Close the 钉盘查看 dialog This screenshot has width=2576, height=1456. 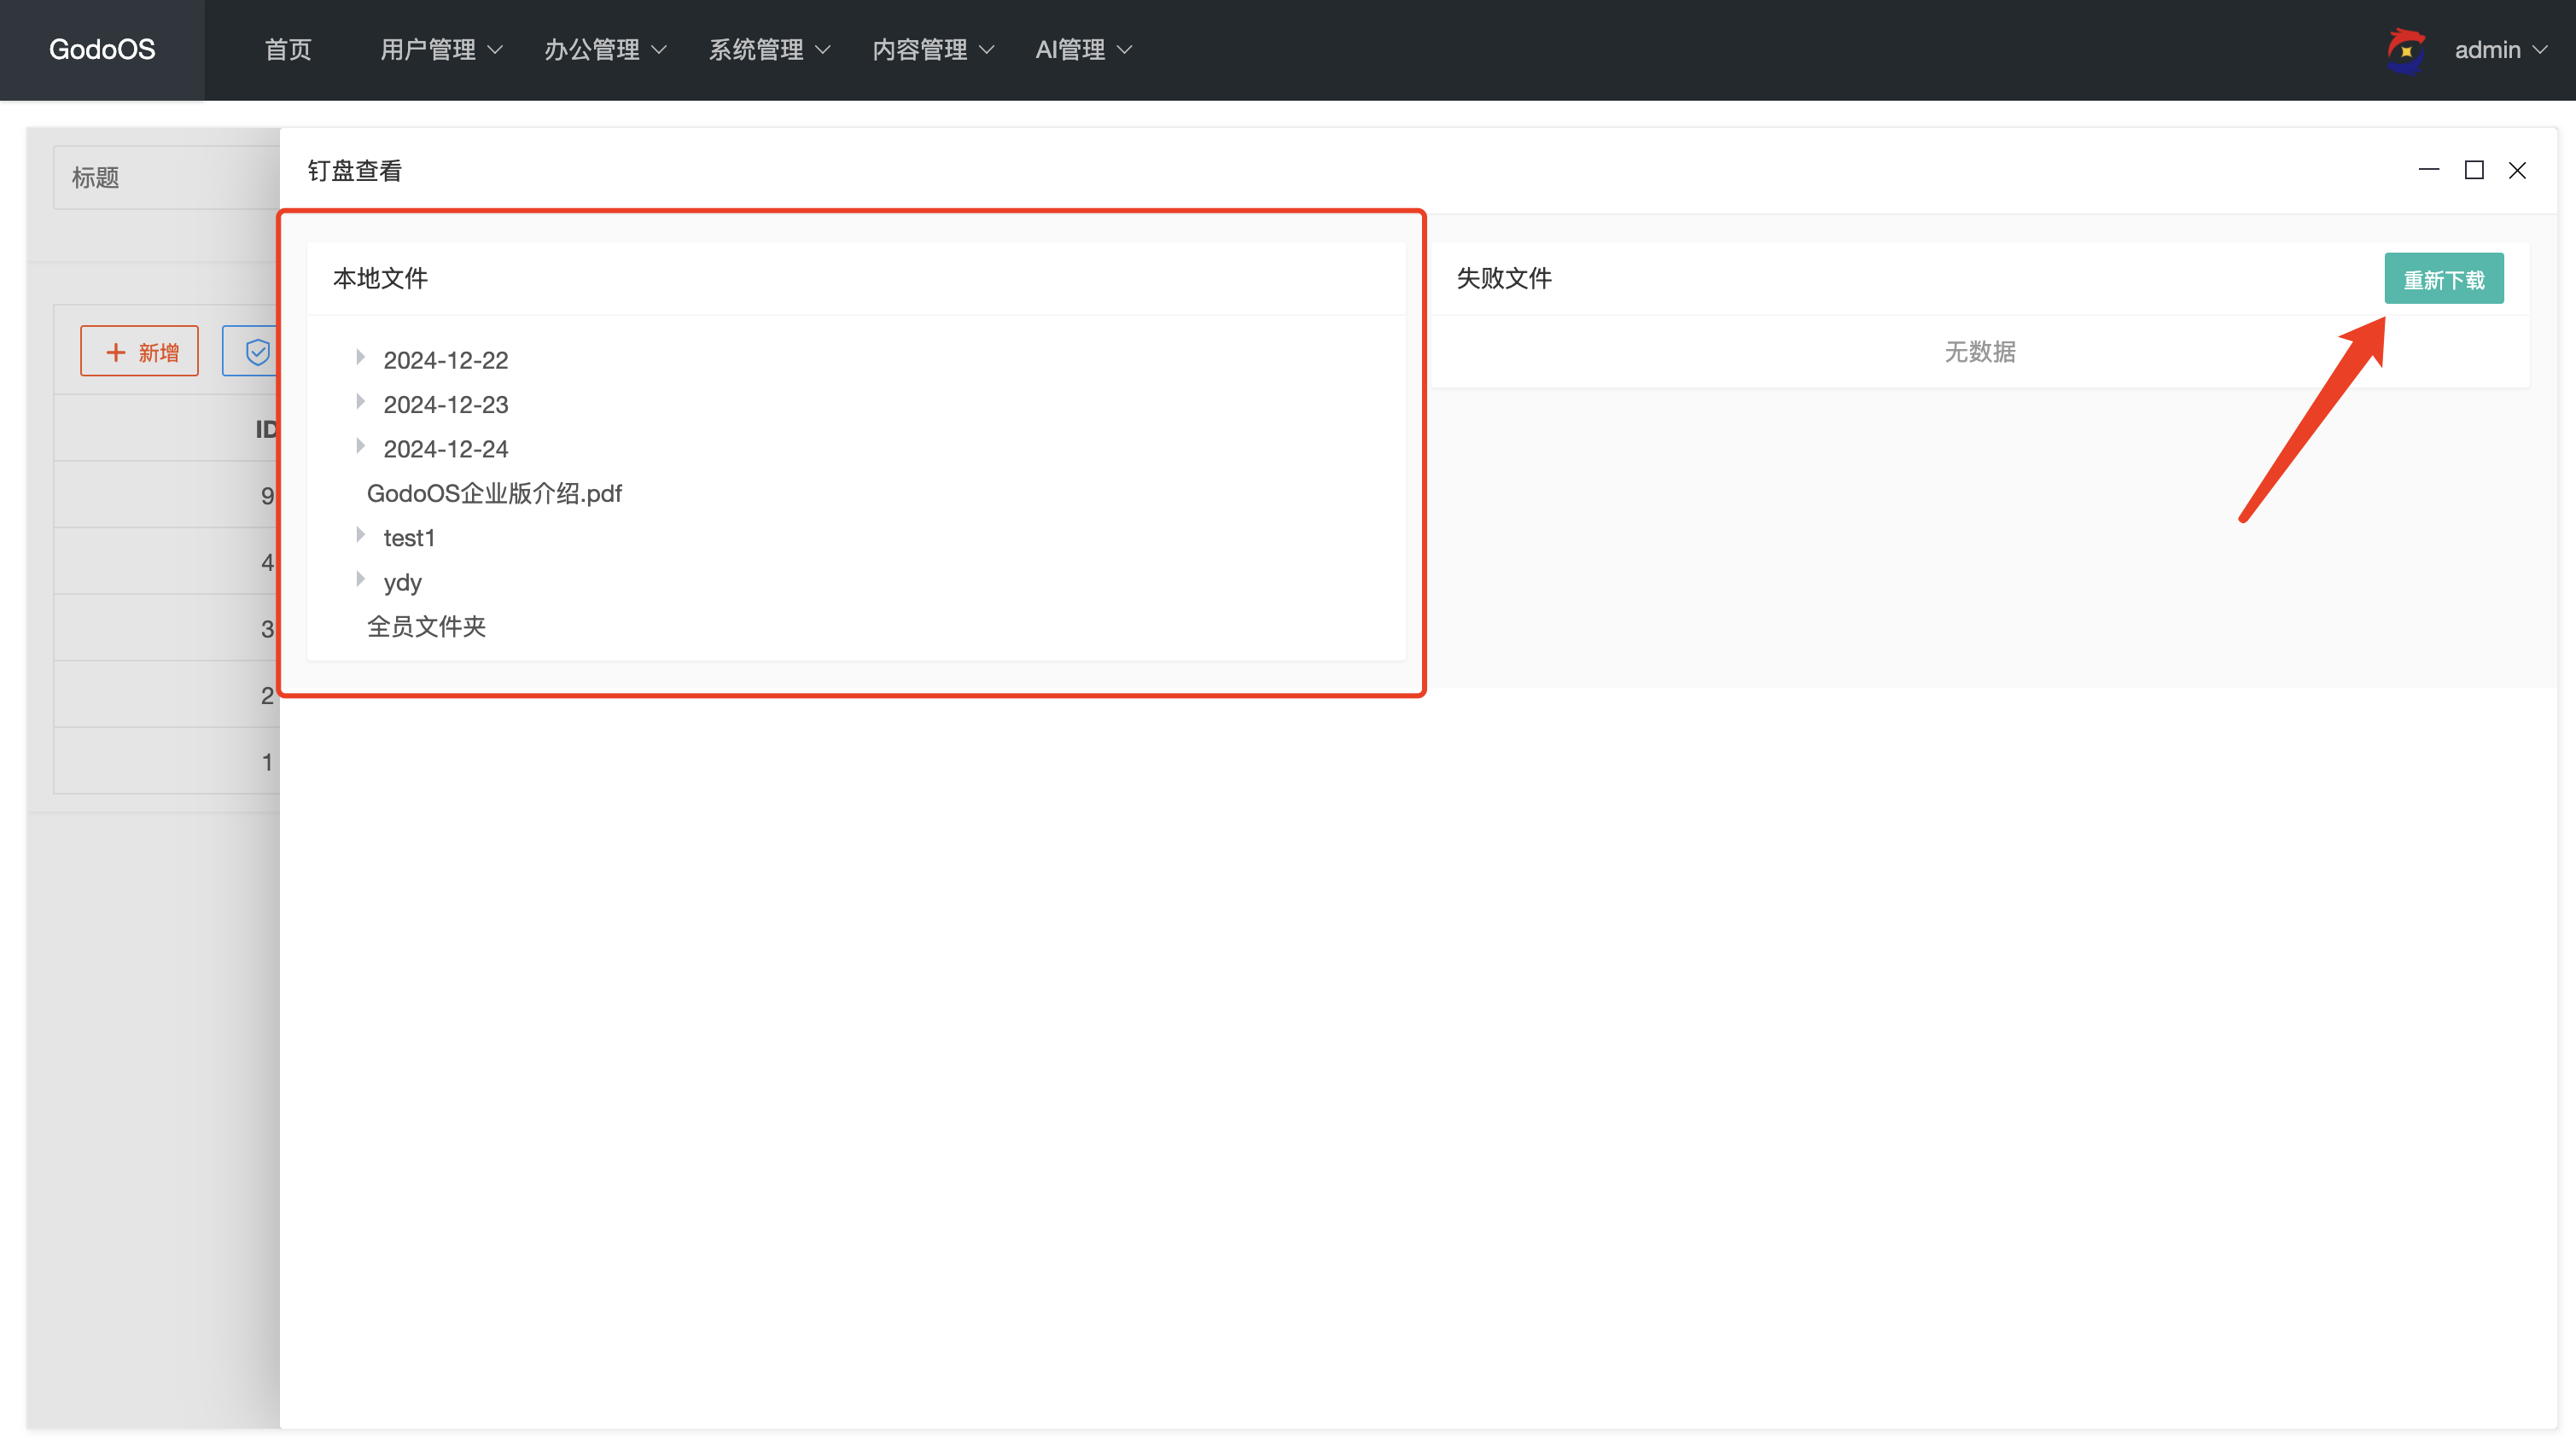2517,170
